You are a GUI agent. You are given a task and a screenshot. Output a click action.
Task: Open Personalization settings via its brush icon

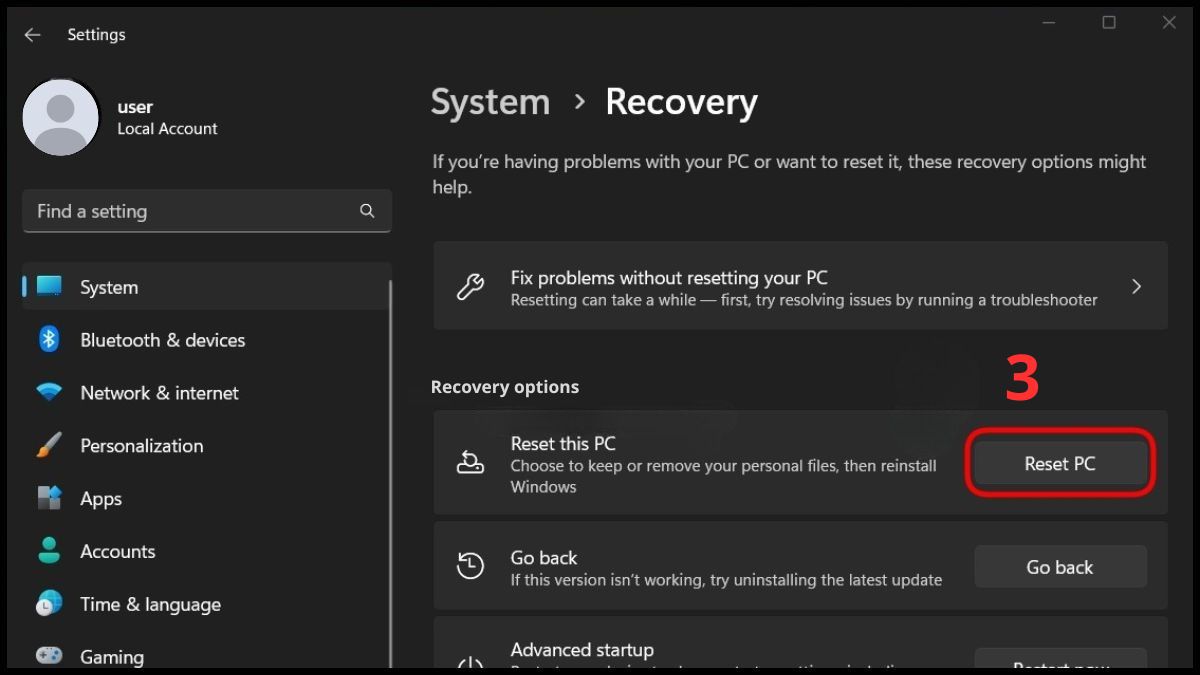tap(50, 445)
